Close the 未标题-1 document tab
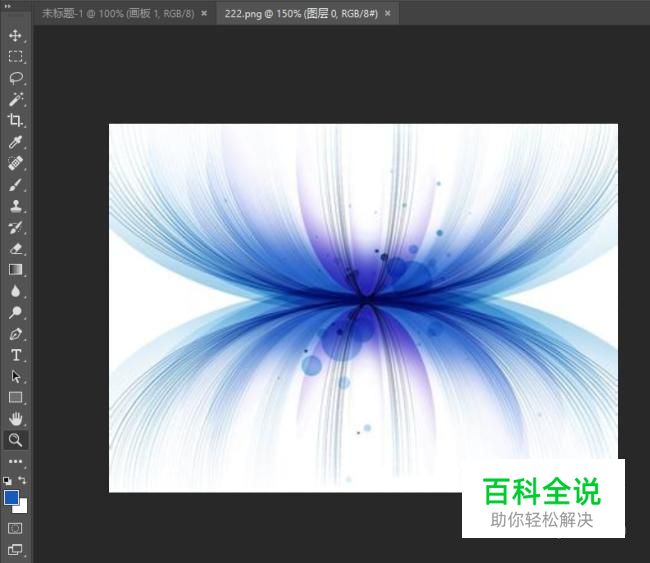The image size is (650, 563). tap(204, 13)
